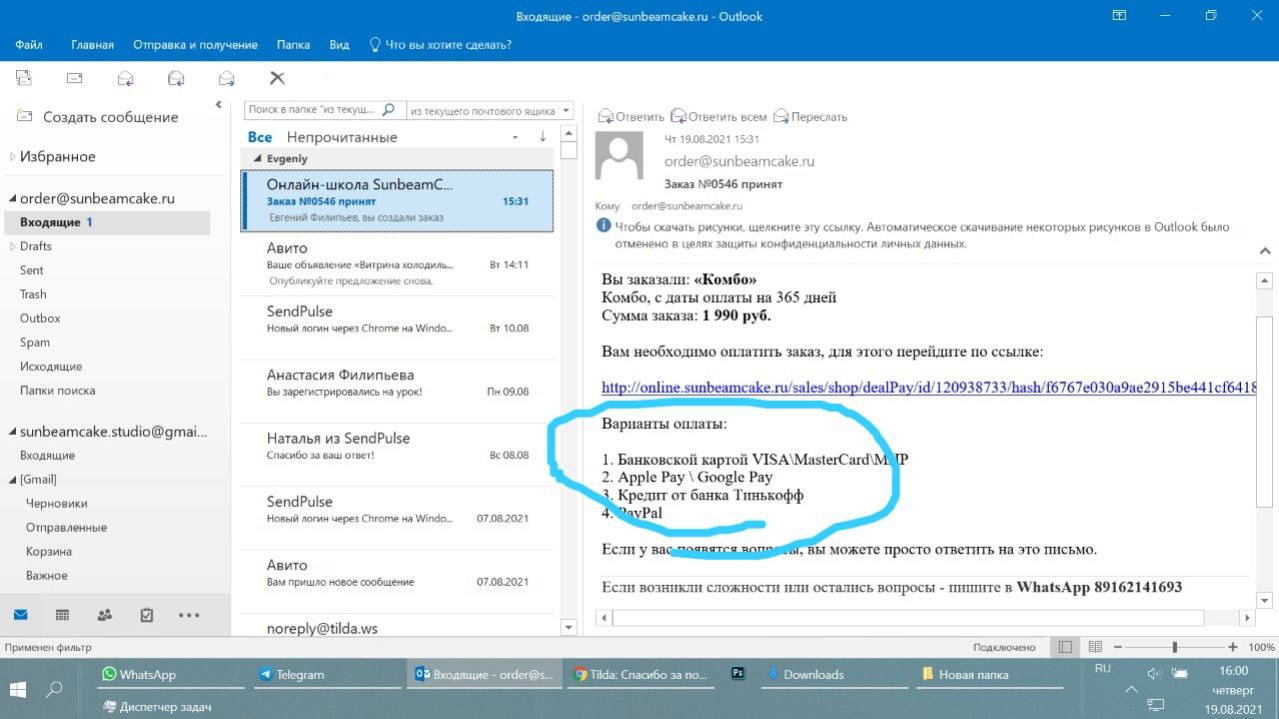The width and height of the screenshot is (1279, 719).
Task: Expand the Drafts folder arrow
Action: click(x=12, y=246)
